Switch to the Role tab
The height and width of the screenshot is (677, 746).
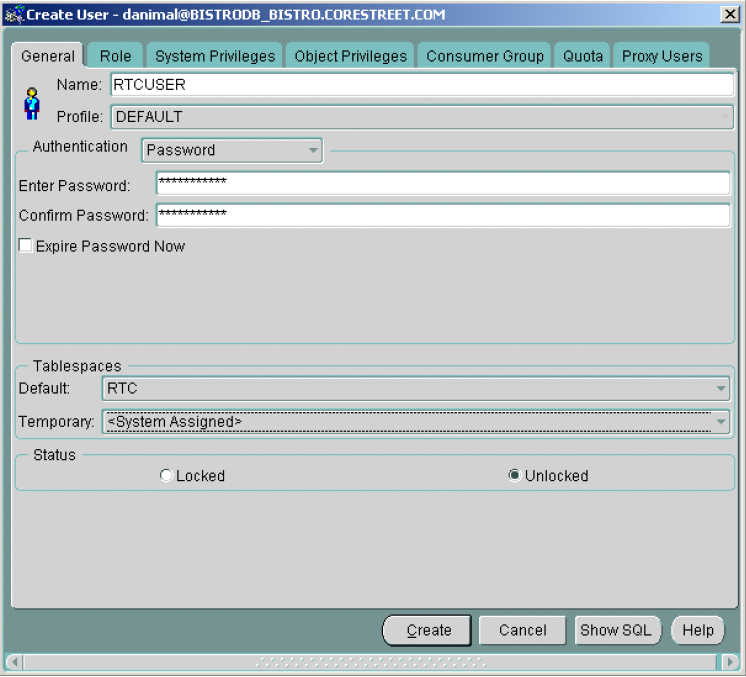tap(115, 56)
